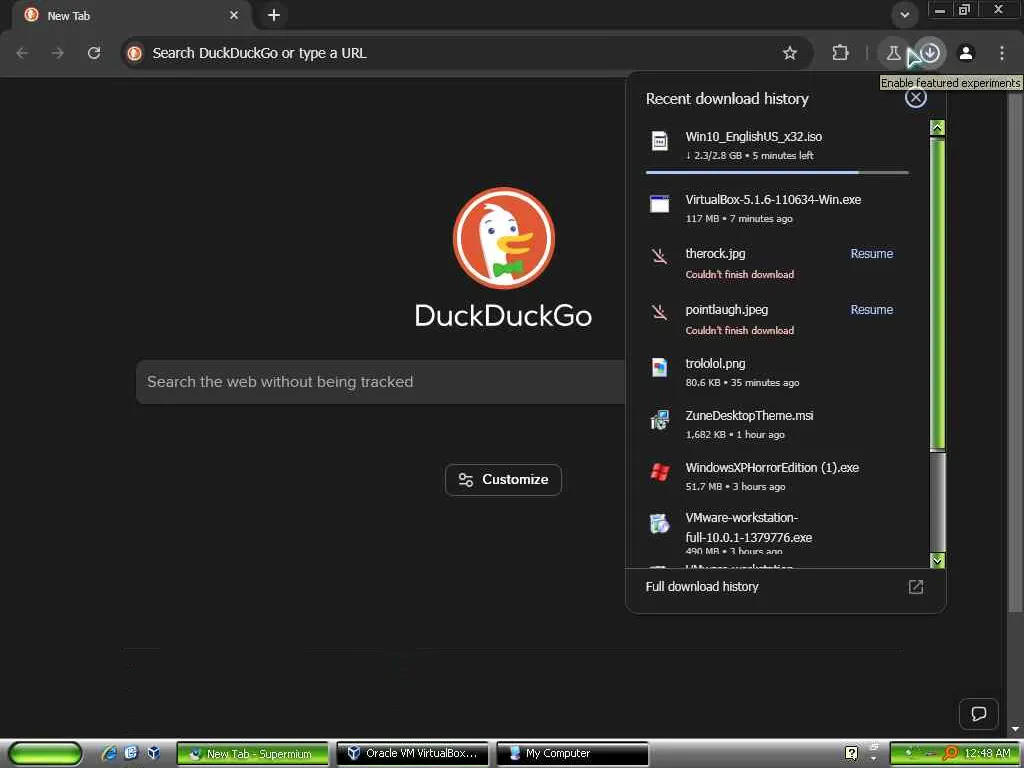
Task: Open the Customize button
Action: (503, 479)
